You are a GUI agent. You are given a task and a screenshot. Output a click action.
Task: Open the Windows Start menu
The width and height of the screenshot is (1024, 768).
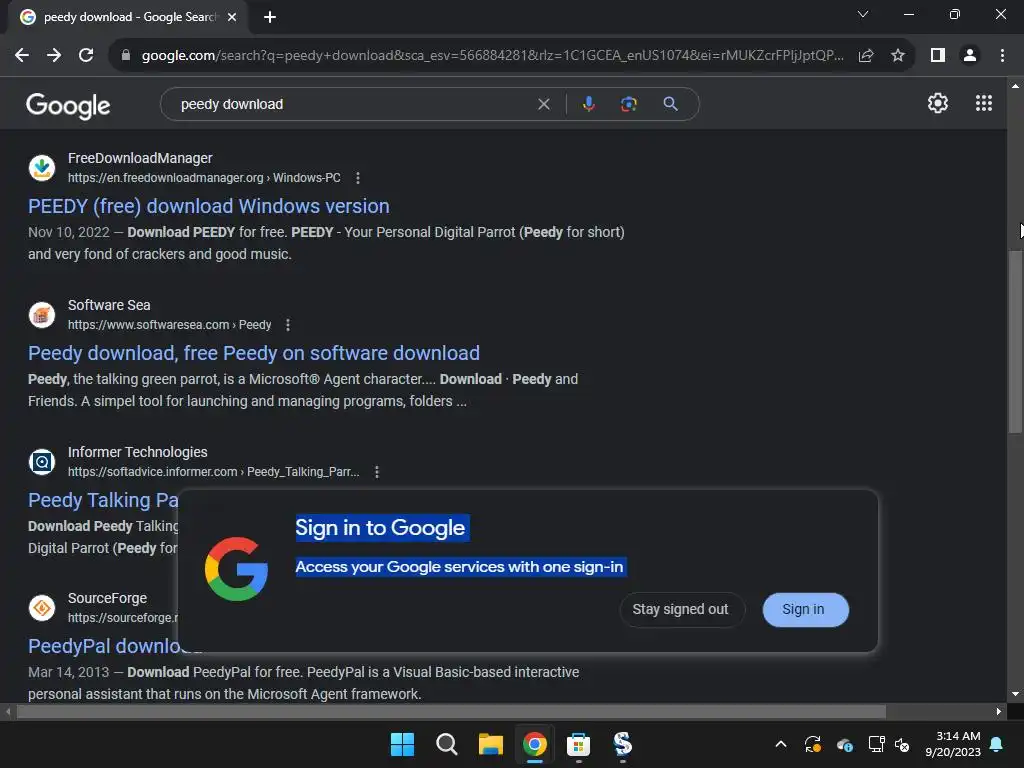402,744
